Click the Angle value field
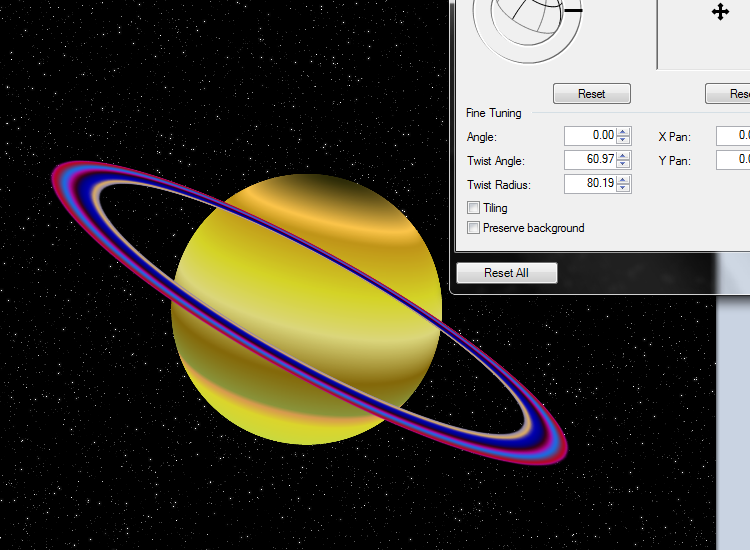This screenshot has width=750, height=550. coord(590,136)
